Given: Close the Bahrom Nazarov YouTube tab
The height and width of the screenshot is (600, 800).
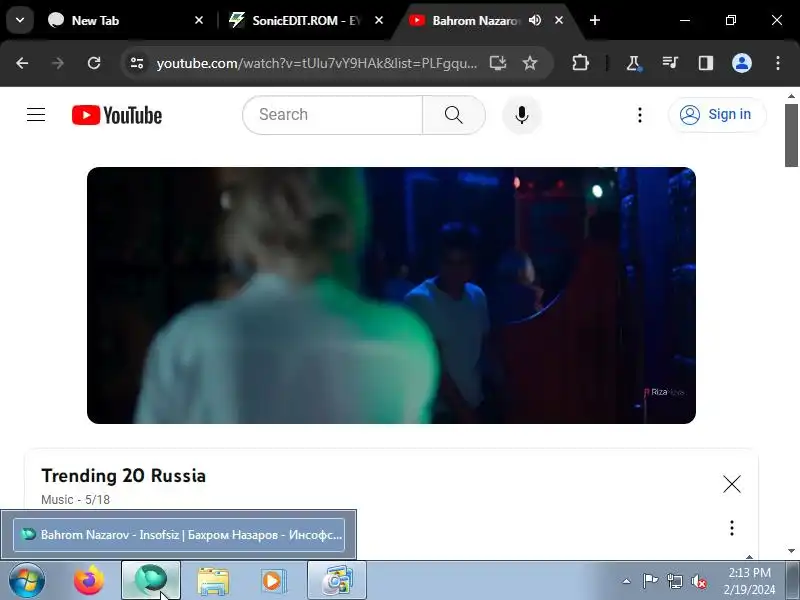Looking at the screenshot, I should (559, 20).
